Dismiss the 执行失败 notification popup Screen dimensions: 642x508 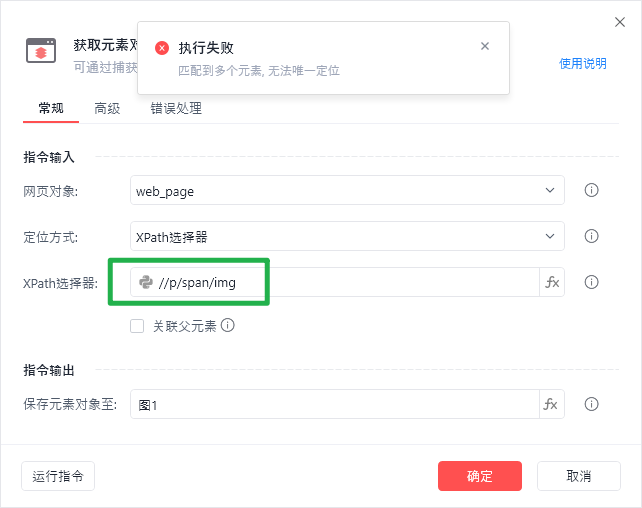pyautogui.click(x=485, y=46)
